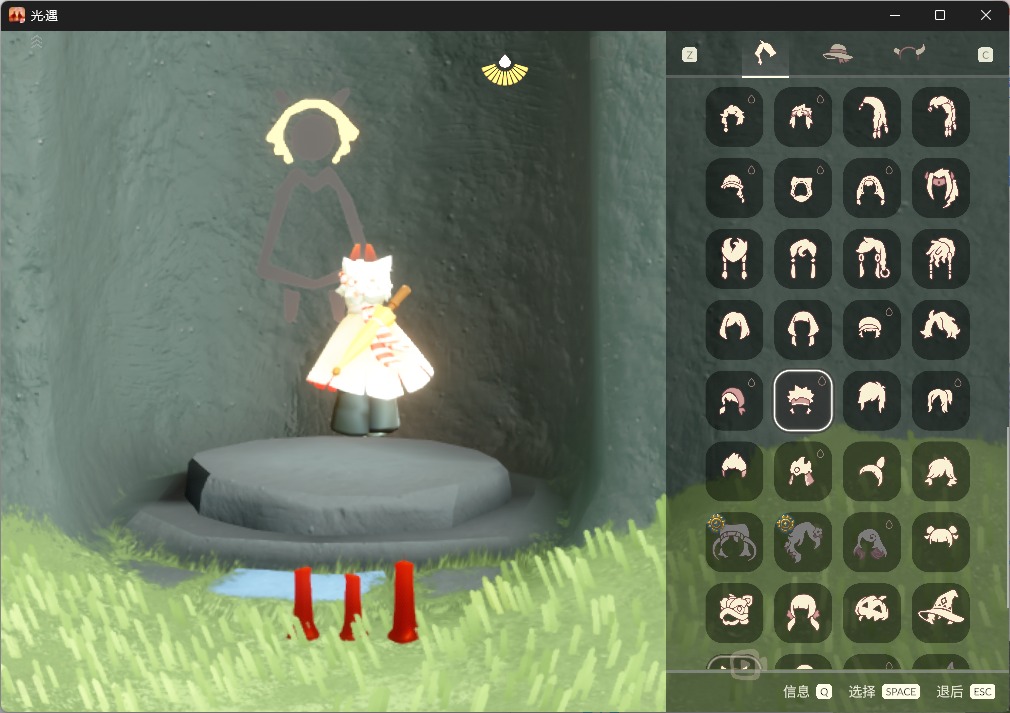Select the wild windswept hairstyle
The width and height of the screenshot is (1010, 713).
(940, 330)
